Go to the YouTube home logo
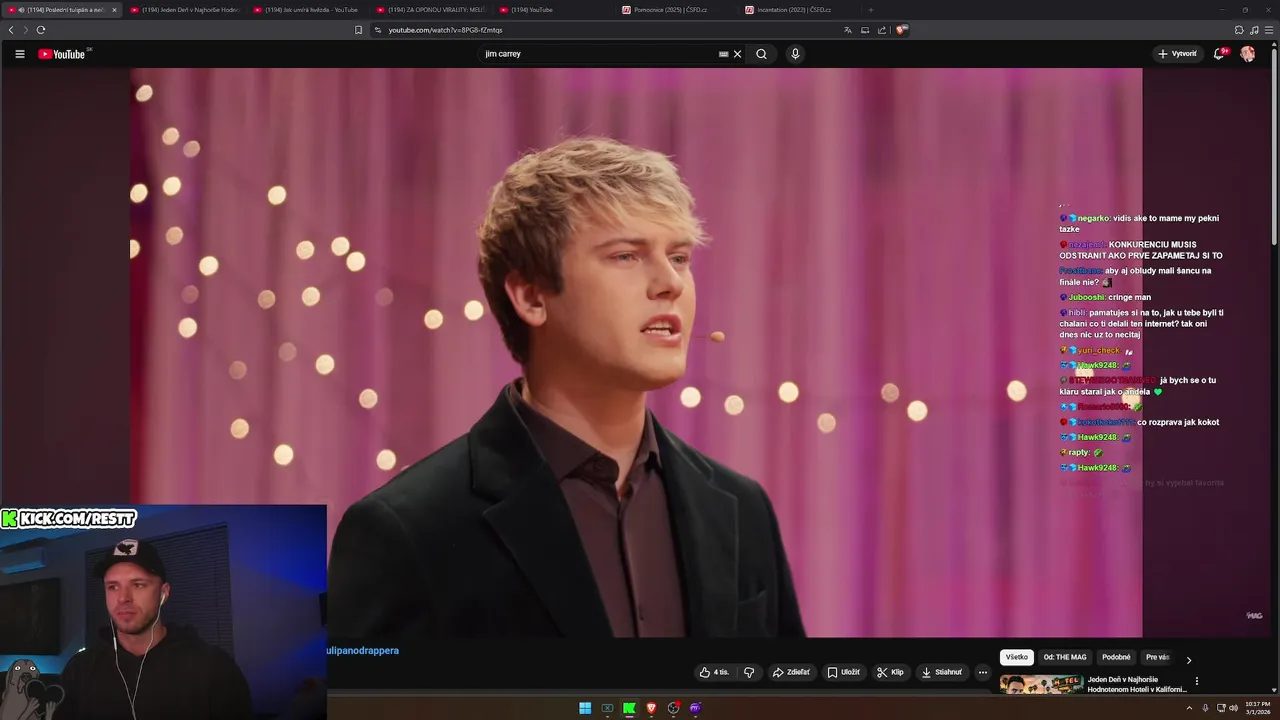 click(x=62, y=54)
